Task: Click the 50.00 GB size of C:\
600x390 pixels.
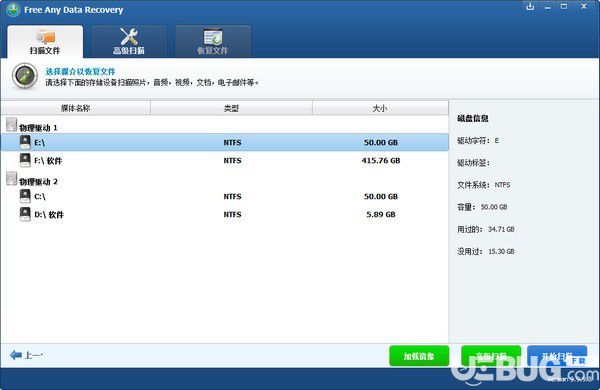Action: click(x=381, y=197)
